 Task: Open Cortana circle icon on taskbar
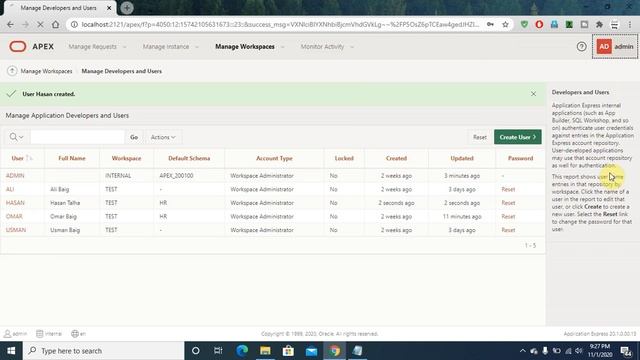196,351
